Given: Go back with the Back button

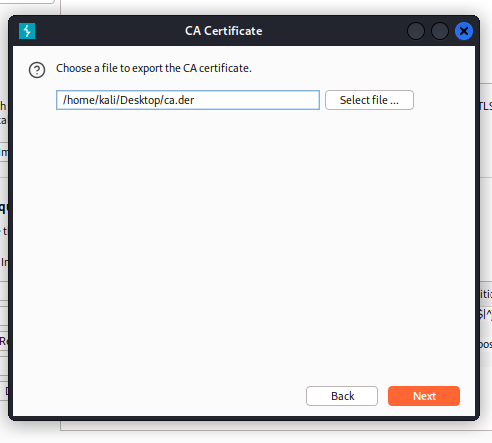Looking at the screenshot, I should point(342,396).
